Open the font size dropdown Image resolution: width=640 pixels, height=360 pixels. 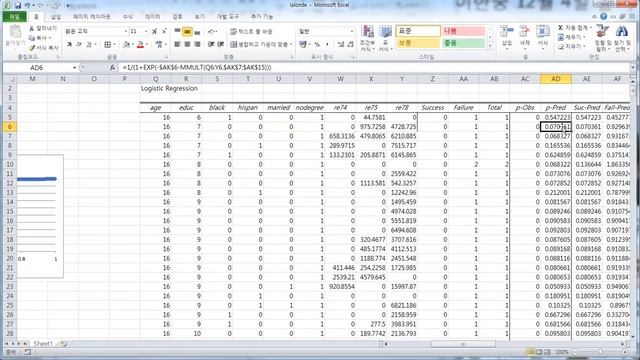[x=146, y=31]
